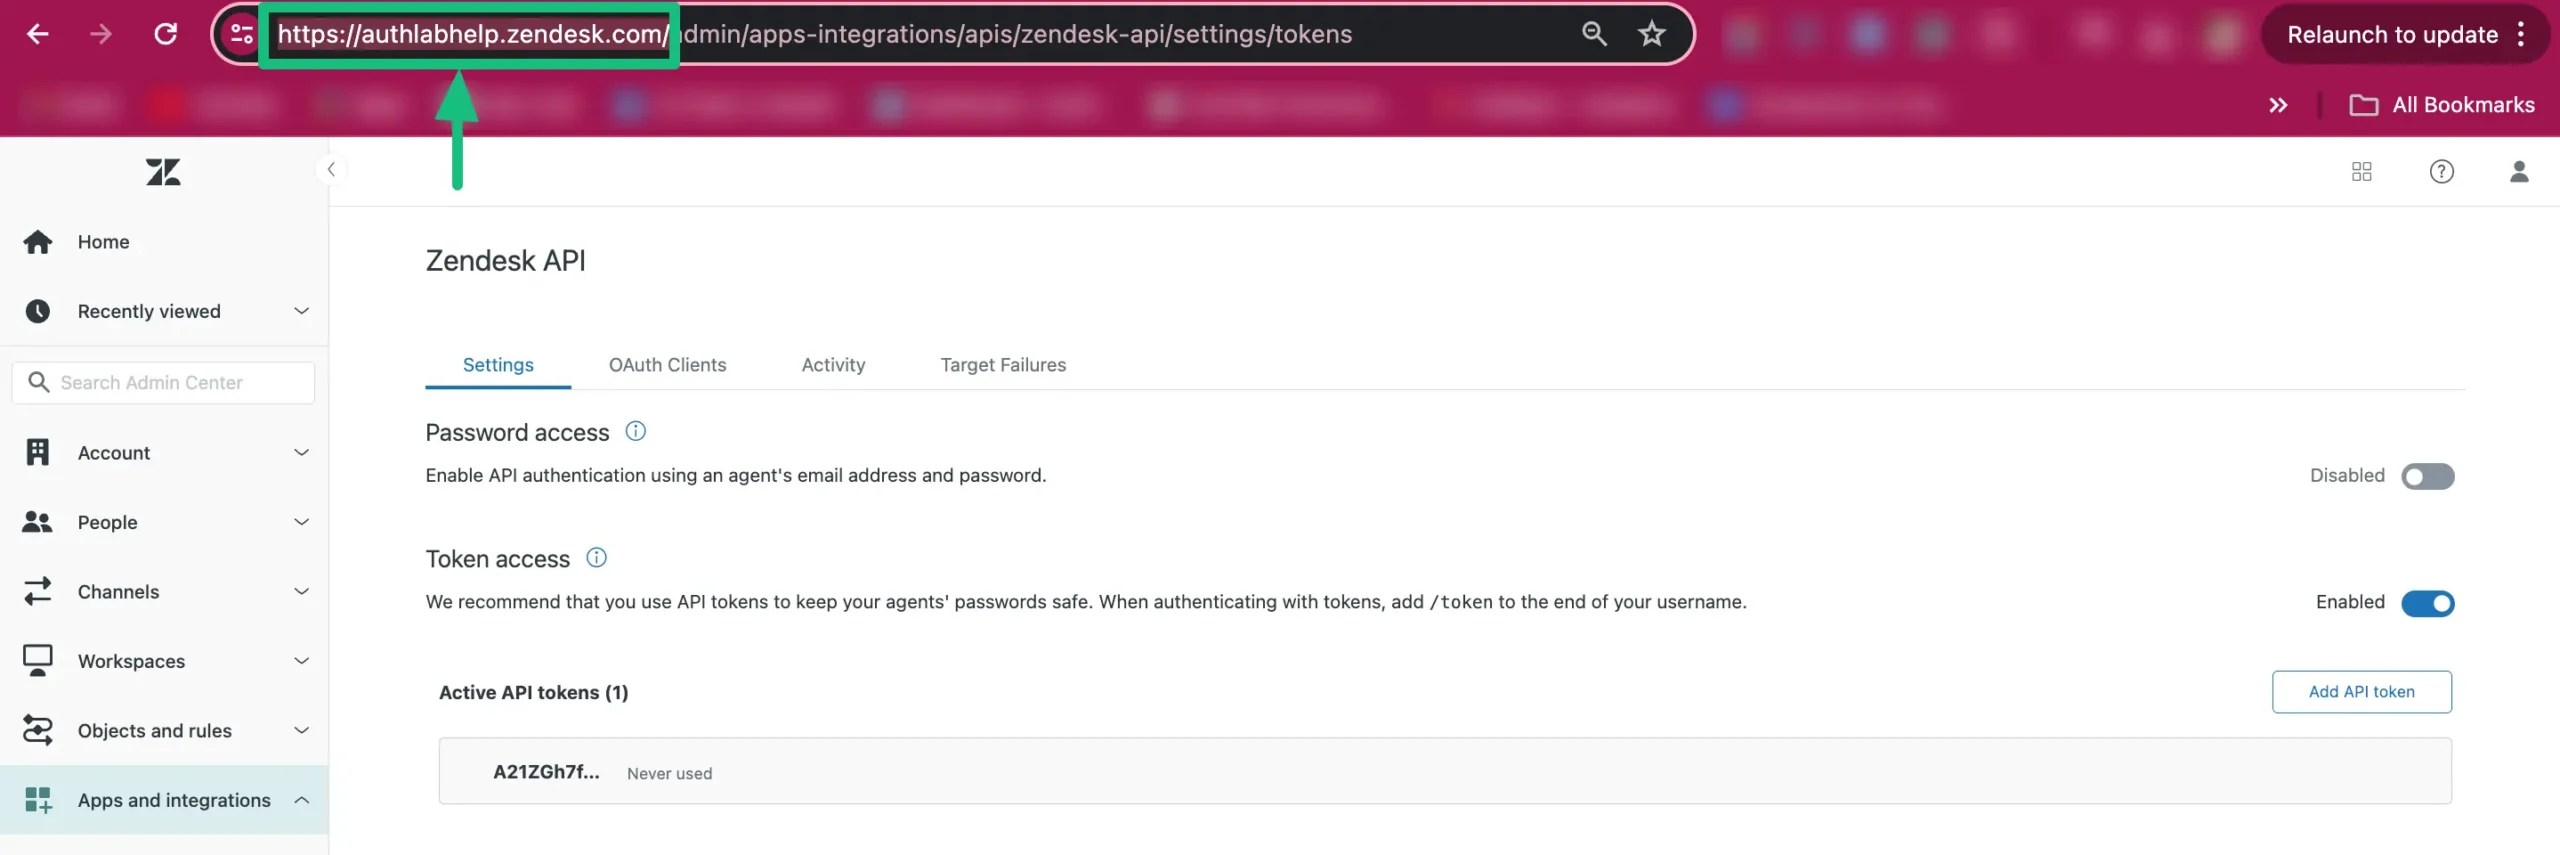Click the browser forward arrow
The width and height of the screenshot is (2560, 855).
click(101, 34)
